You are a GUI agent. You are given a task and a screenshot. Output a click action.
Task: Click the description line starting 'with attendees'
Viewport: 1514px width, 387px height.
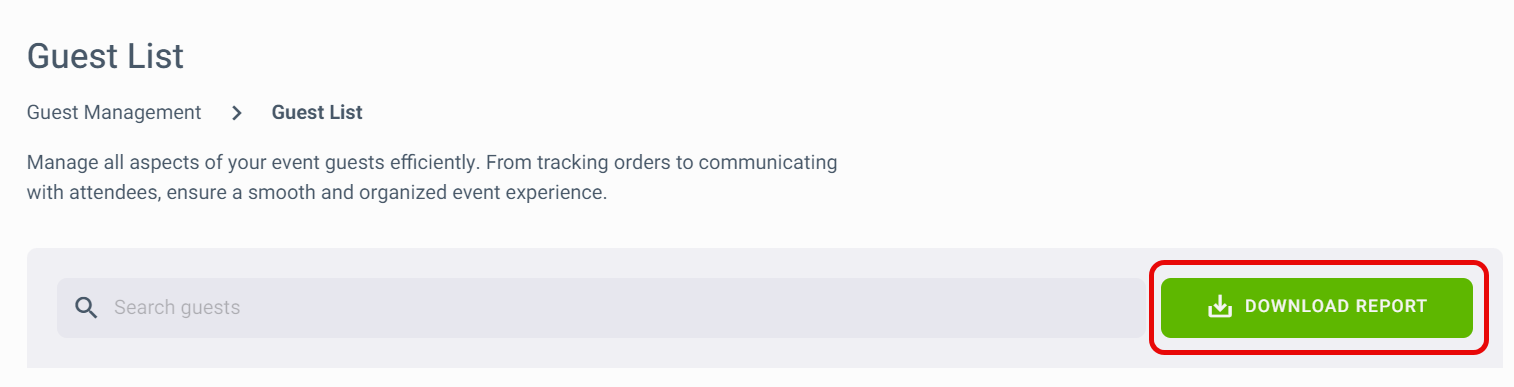pos(317,192)
